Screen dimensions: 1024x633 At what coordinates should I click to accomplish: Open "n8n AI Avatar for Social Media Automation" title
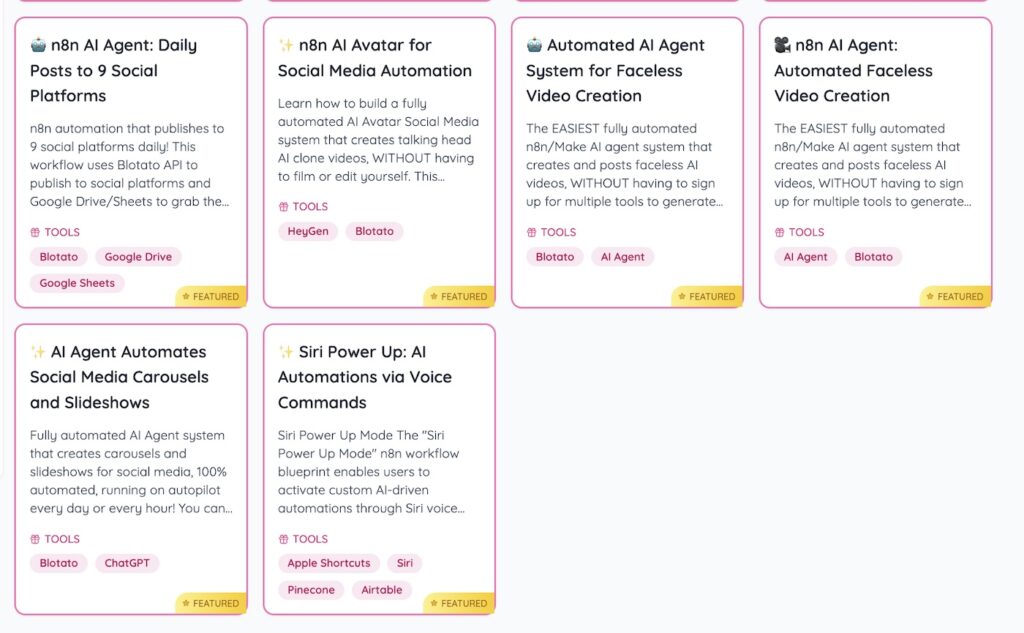[x=374, y=58]
